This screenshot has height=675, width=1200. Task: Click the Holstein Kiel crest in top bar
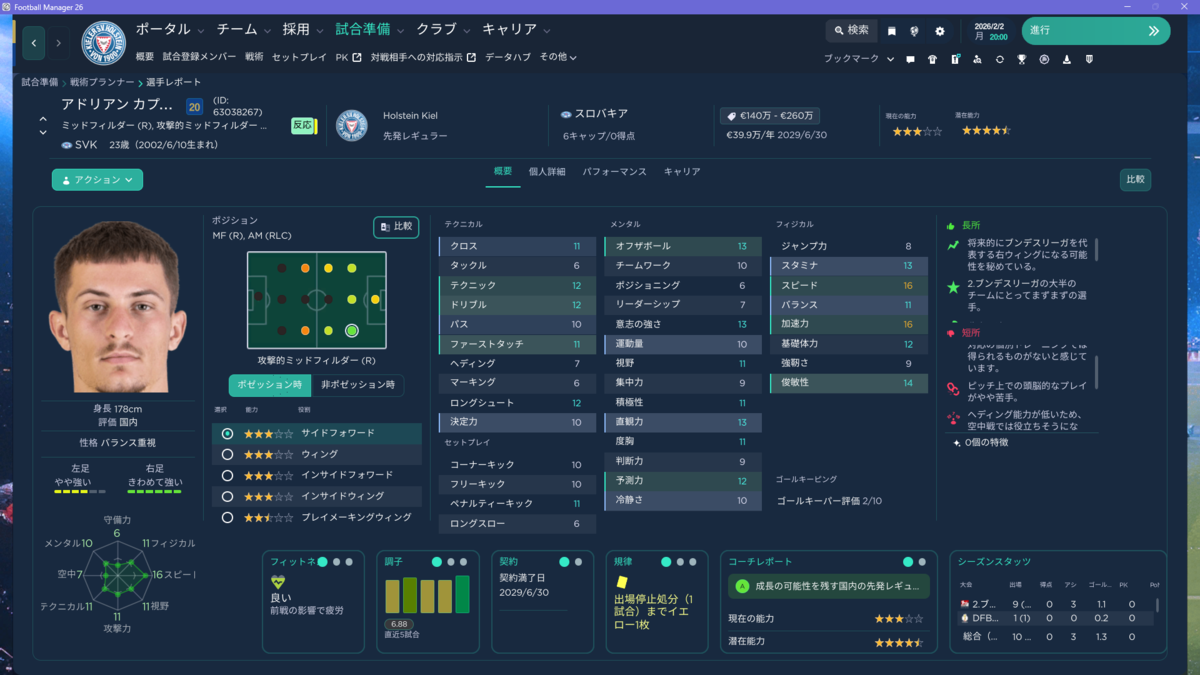(103, 43)
